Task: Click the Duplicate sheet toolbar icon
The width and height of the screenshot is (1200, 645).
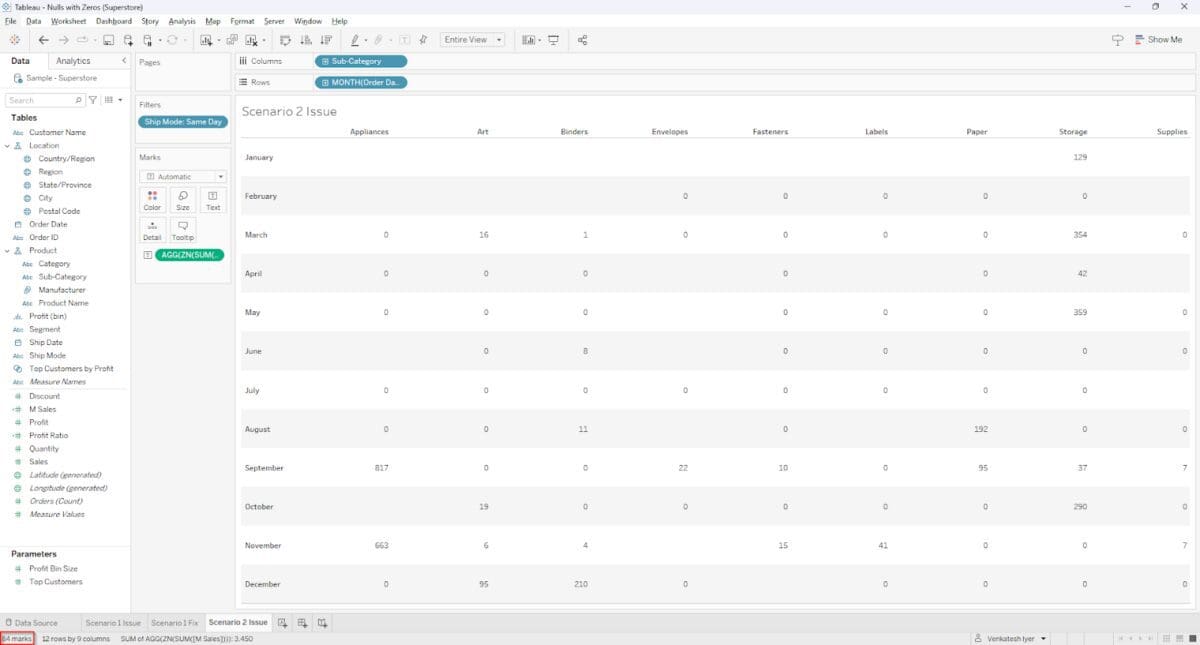Action: pyautogui.click(x=232, y=40)
